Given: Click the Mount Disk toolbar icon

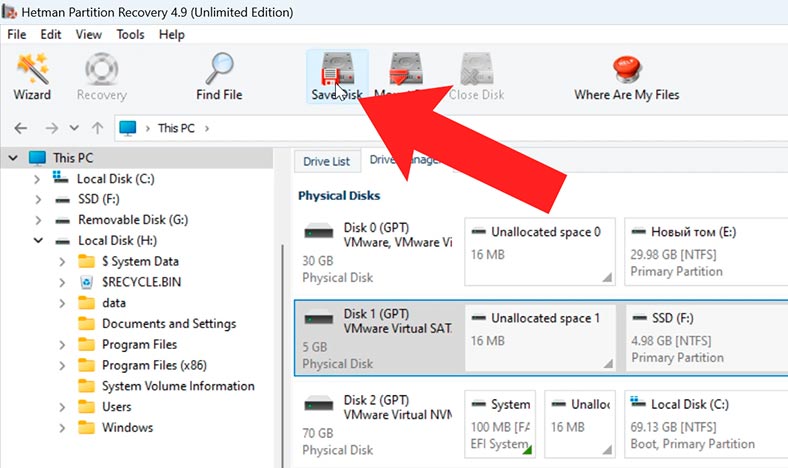Looking at the screenshot, I should [406, 69].
